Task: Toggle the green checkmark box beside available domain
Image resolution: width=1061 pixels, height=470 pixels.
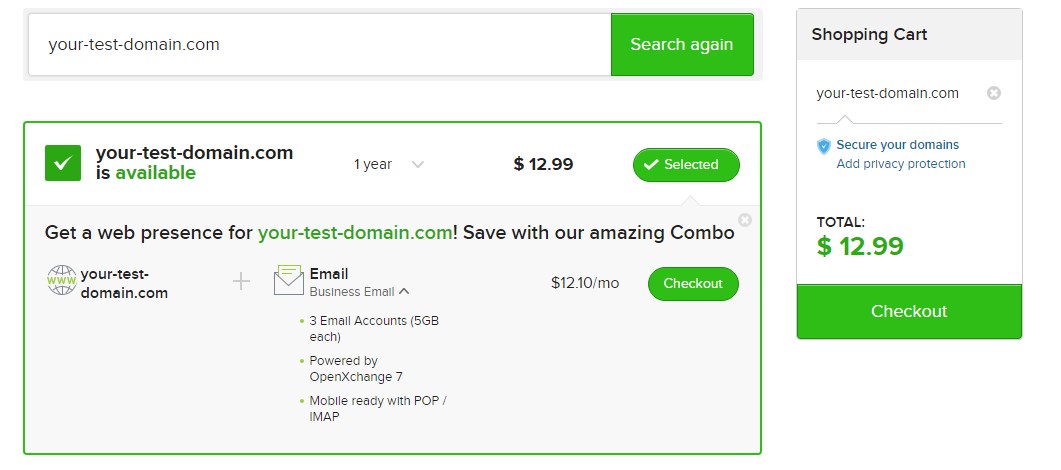Action: (63, 163)
